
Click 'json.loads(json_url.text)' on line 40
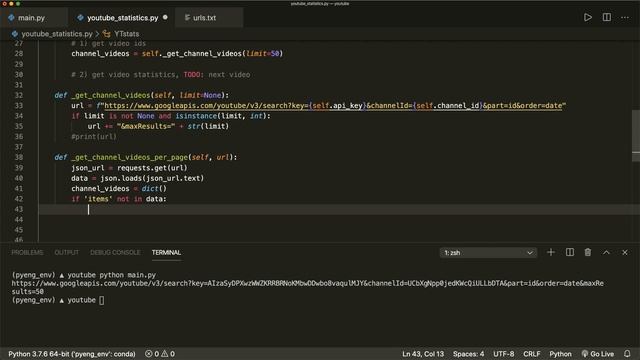coord(152,178)
